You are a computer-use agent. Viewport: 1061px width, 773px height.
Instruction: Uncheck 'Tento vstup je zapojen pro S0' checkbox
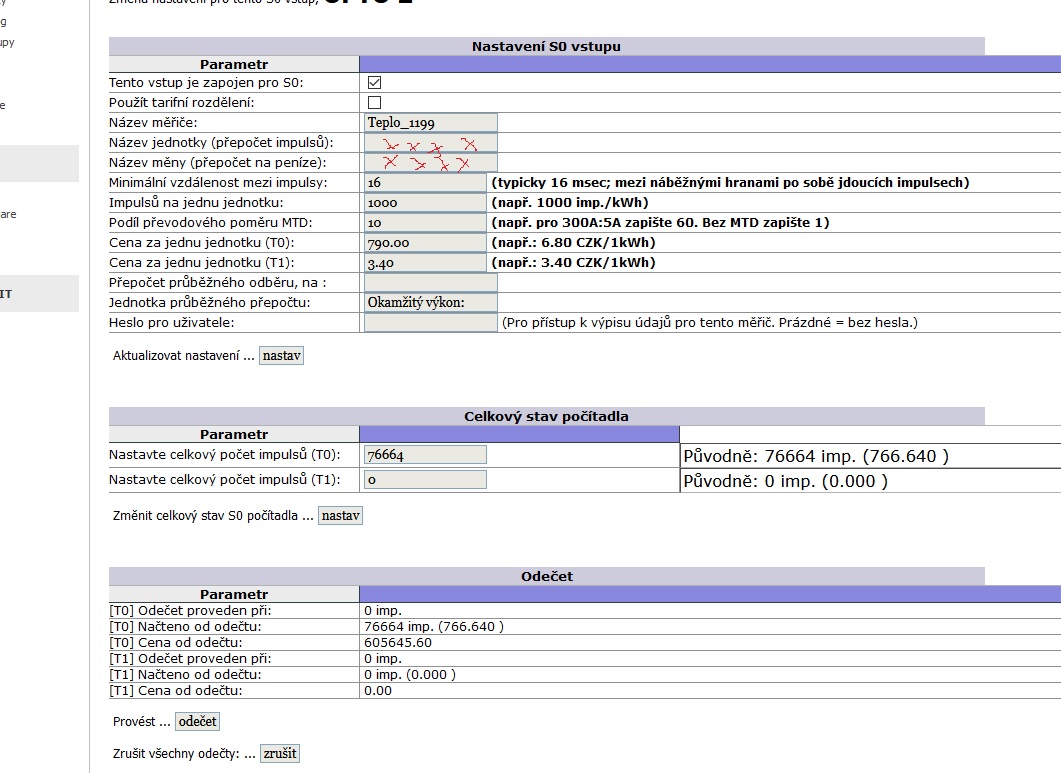[375, 83]
